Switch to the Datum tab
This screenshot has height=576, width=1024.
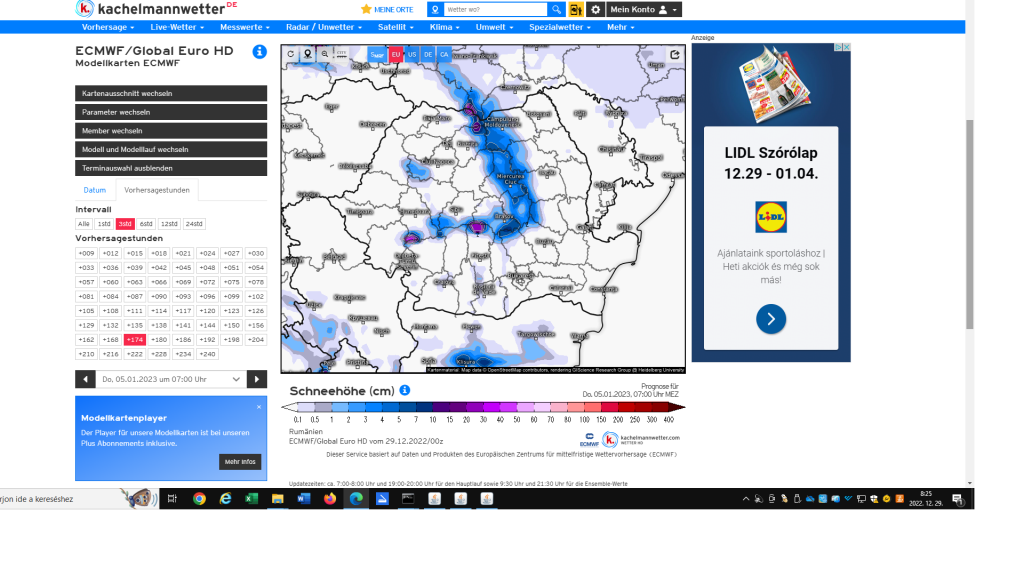(95, 190)
